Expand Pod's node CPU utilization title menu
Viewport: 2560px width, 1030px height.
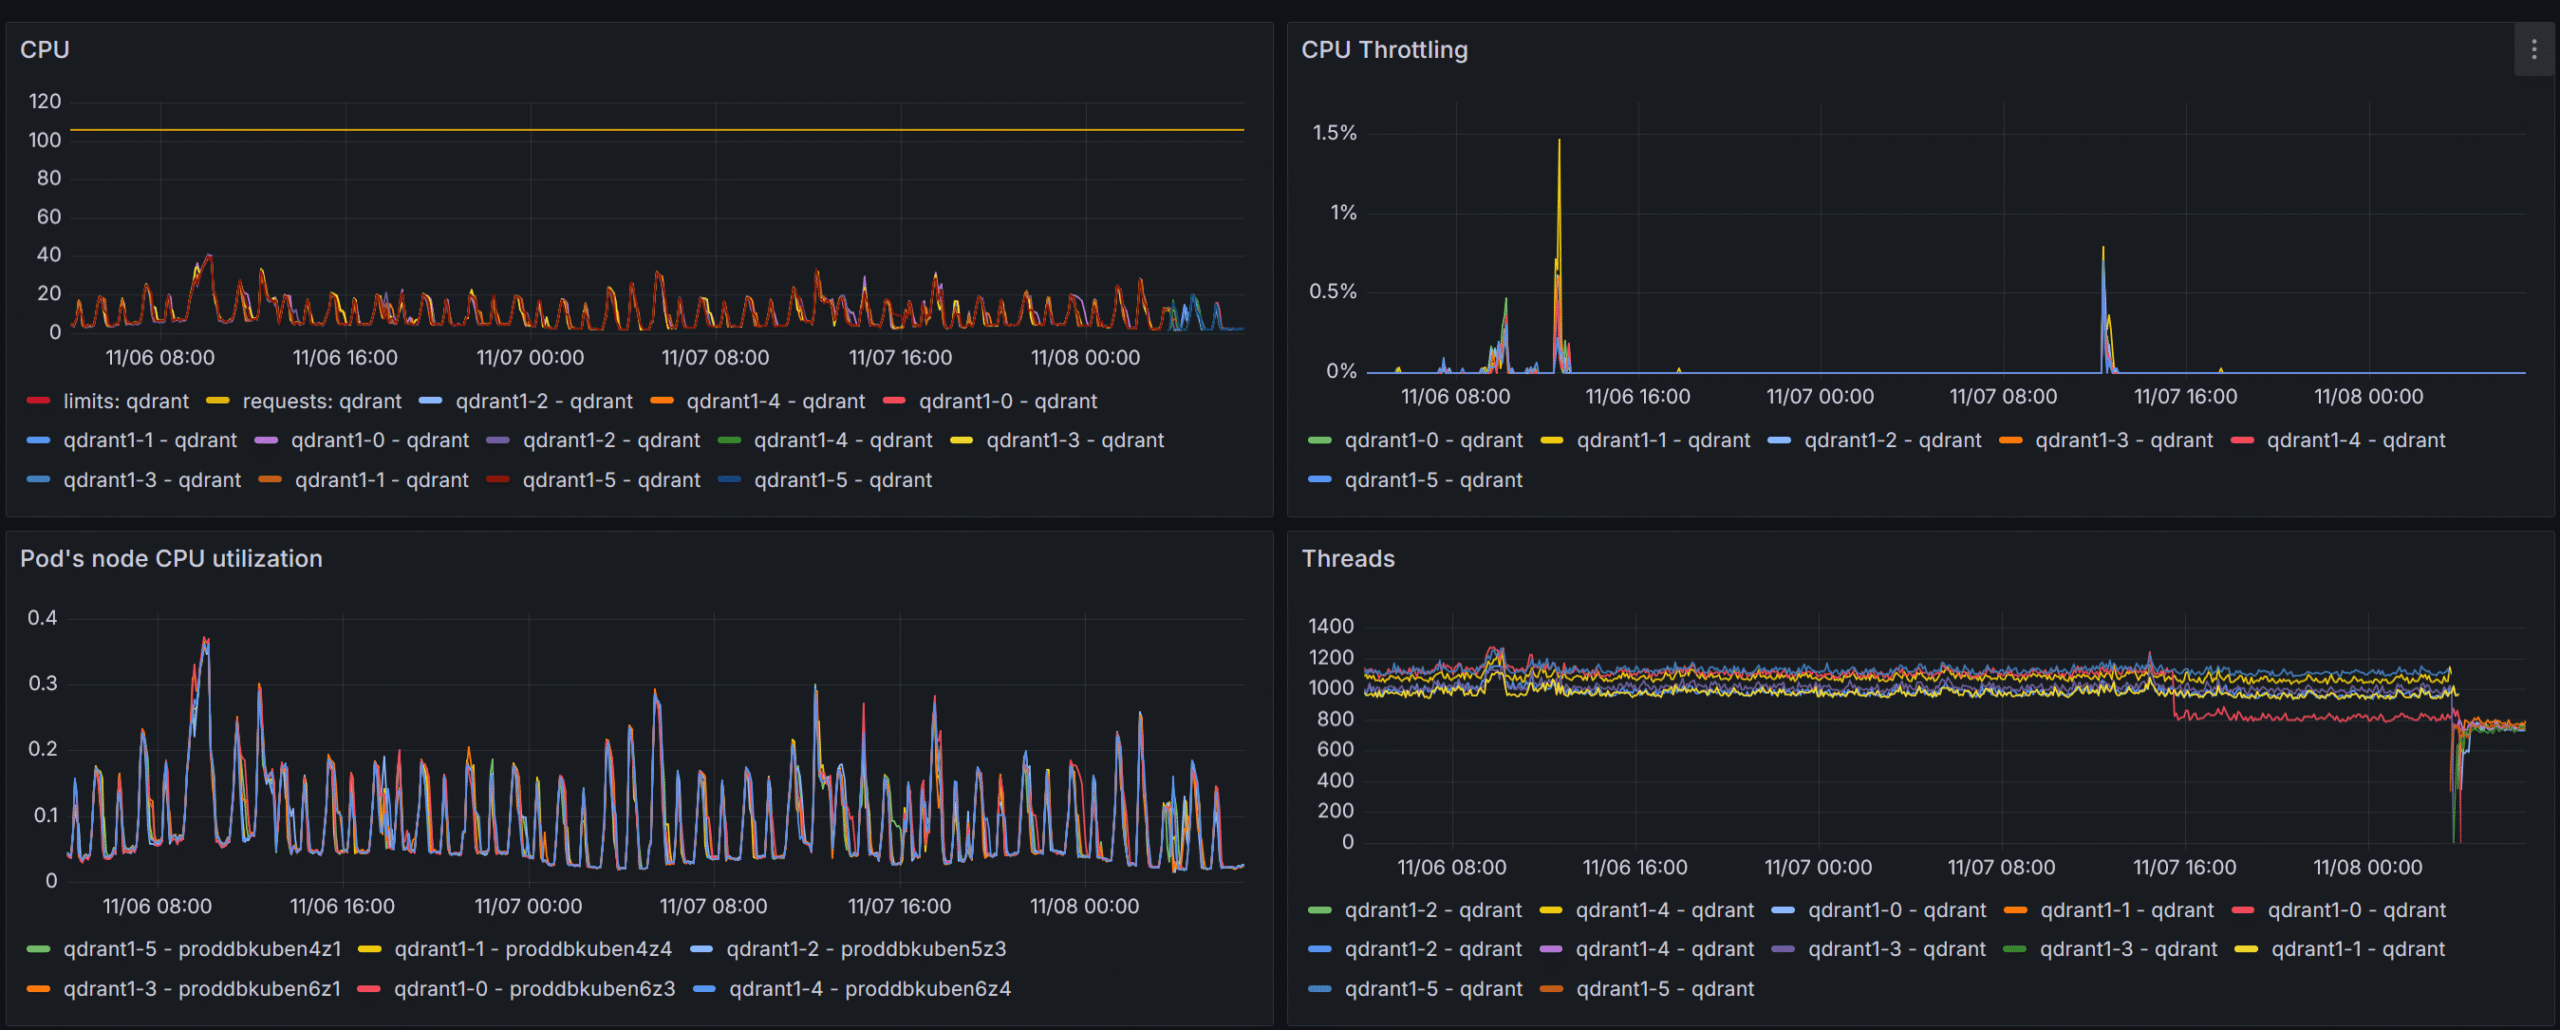pos(171,559)
